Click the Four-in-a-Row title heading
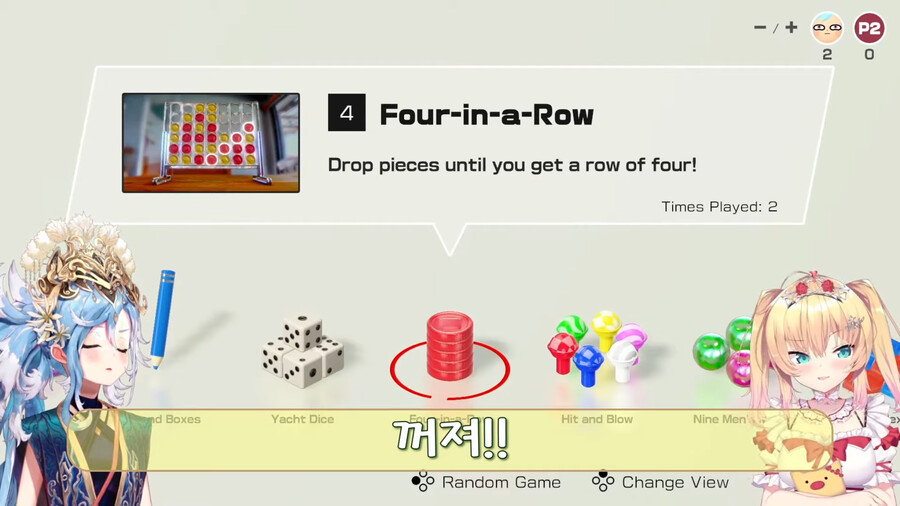Viewport: 900px width, 506px height. (486, 115)
